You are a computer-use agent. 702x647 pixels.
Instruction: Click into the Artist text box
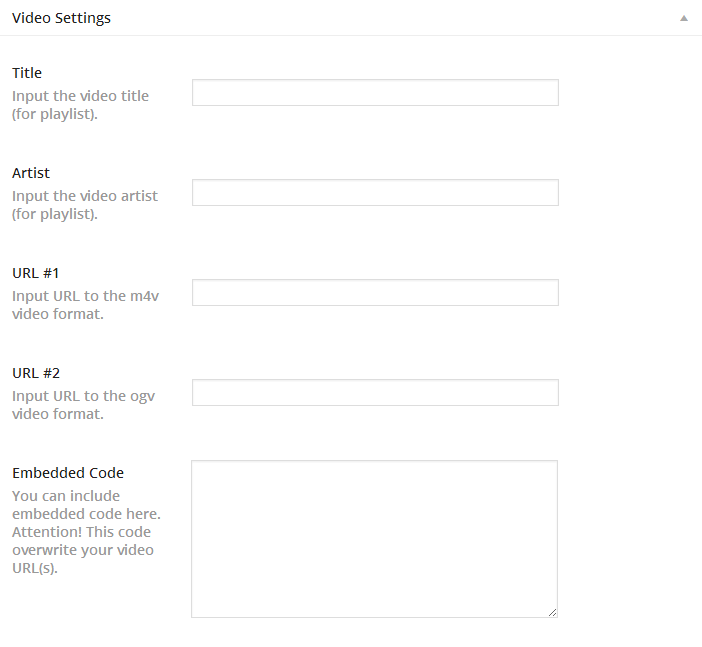point(375,193)
